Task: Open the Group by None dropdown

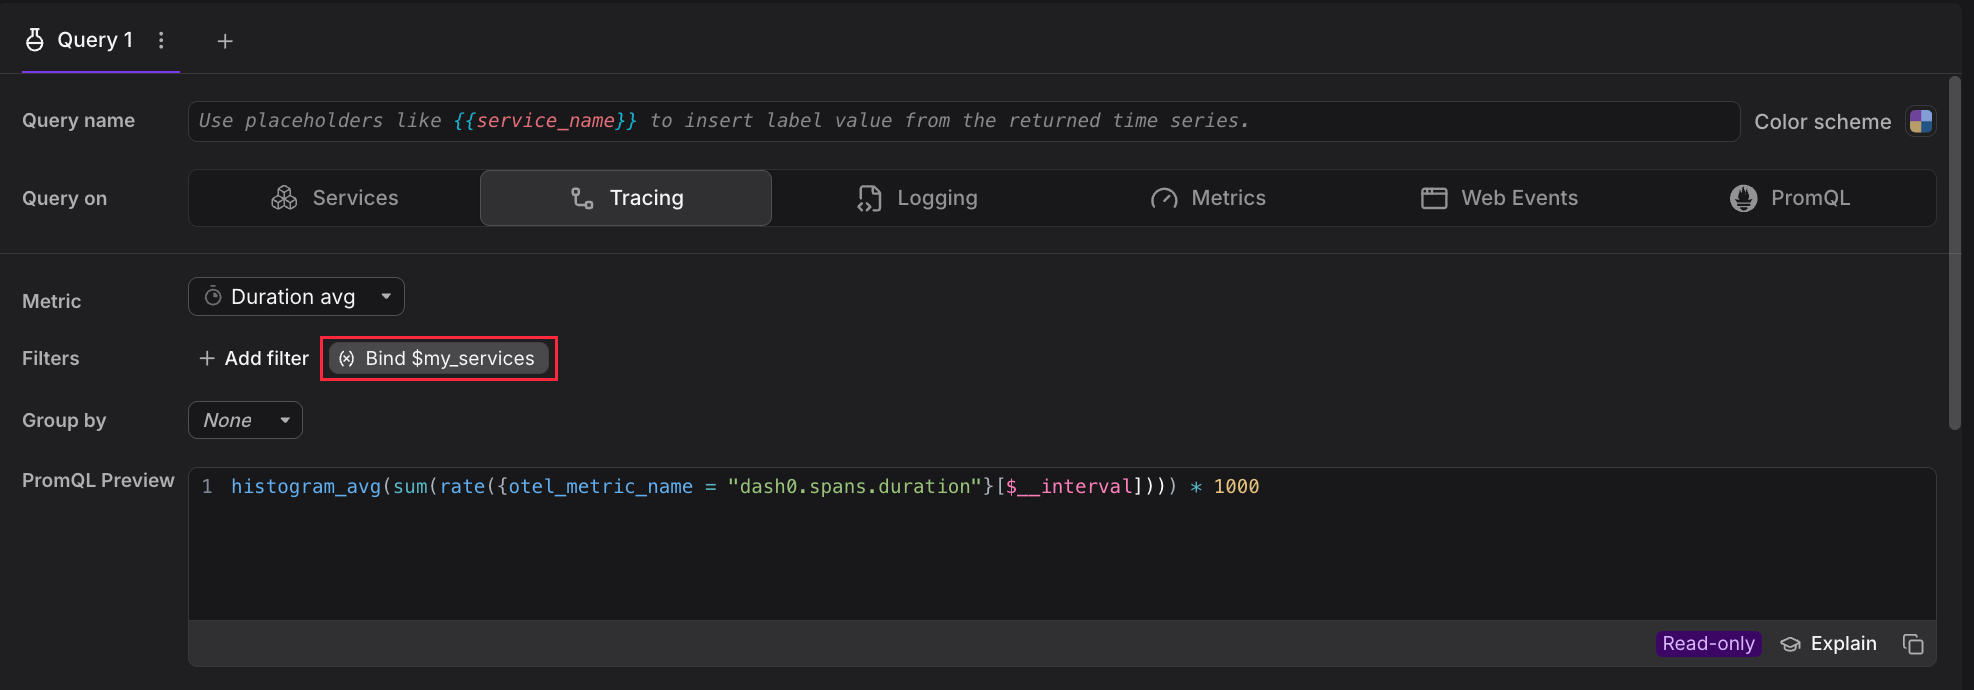Action: [x=245, y=420]
